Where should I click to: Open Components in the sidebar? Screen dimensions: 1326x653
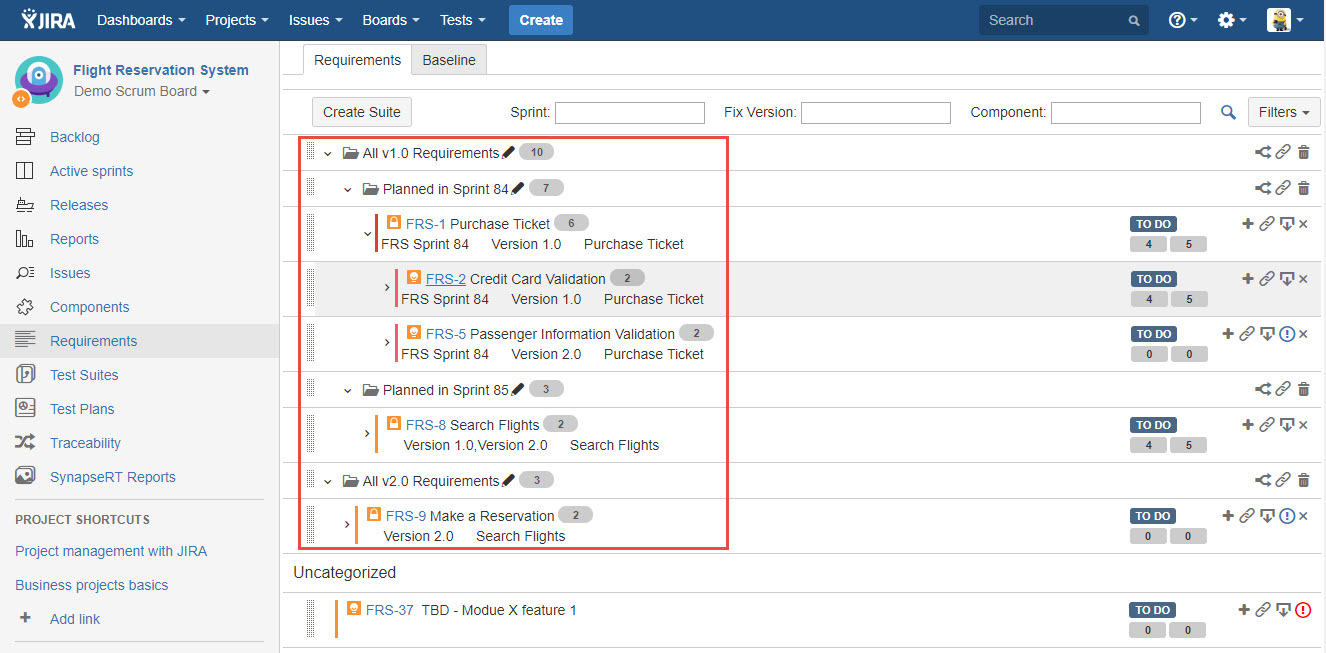90,307
